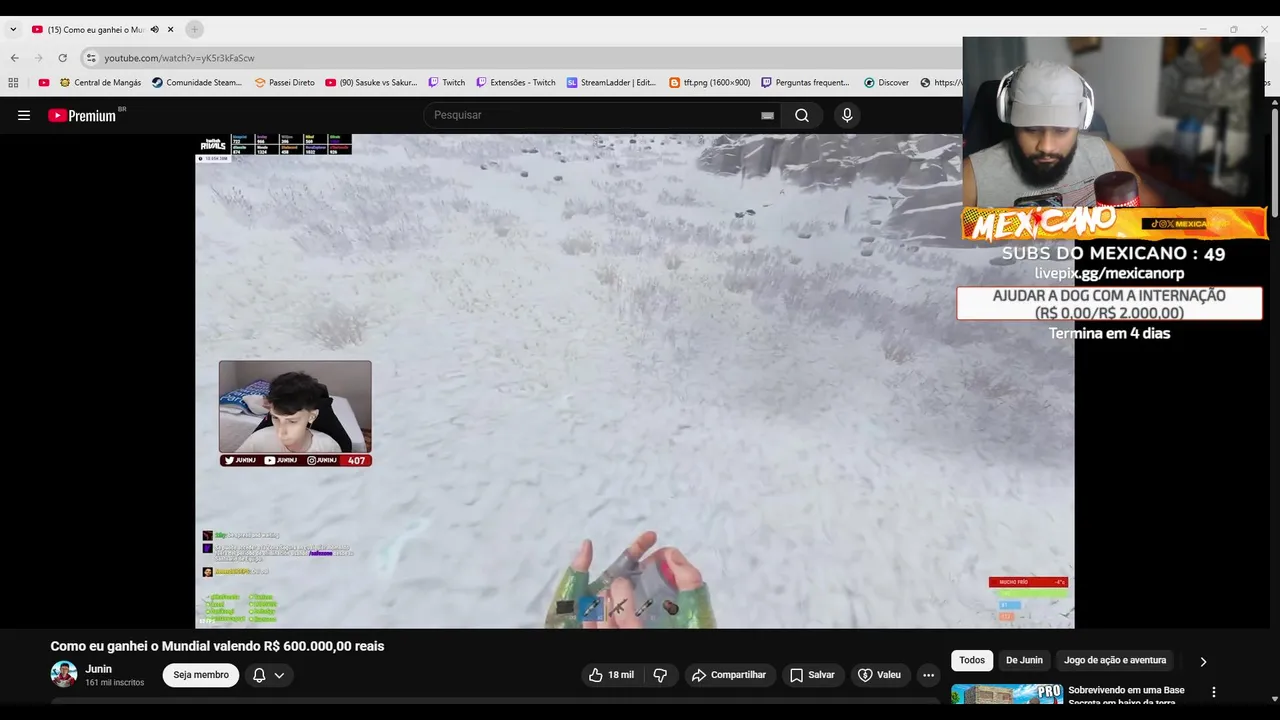Viewport: 1280px width, 720px height.
Task: Save the video with the Salvar button
Action: (812, 675)
